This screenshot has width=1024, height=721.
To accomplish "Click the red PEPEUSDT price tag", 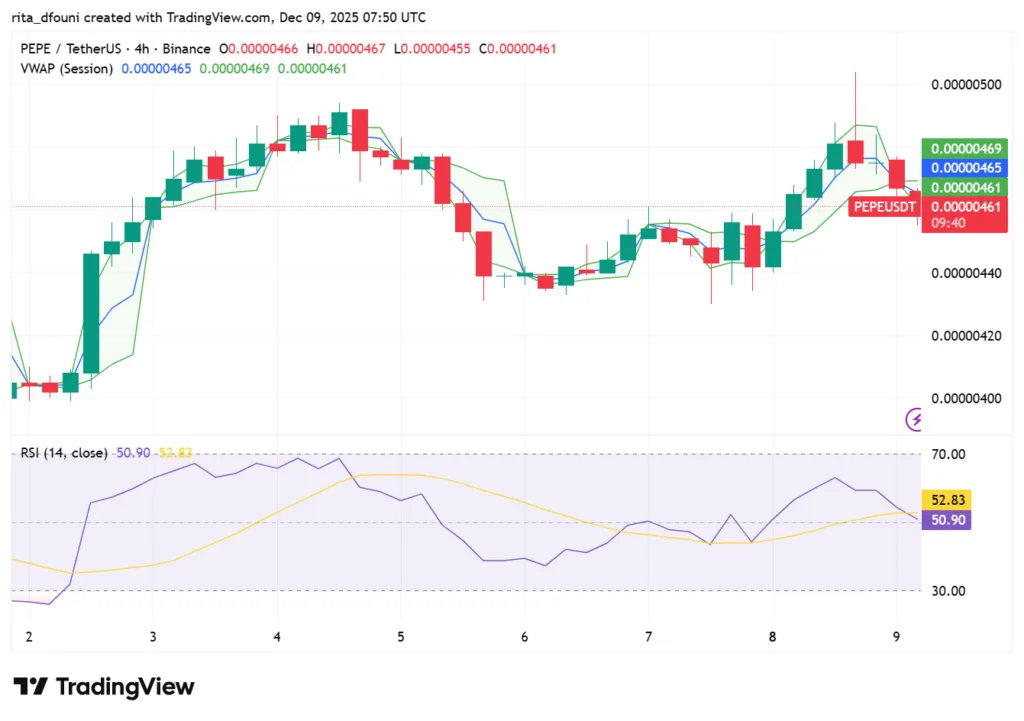I will coord(883,207).
